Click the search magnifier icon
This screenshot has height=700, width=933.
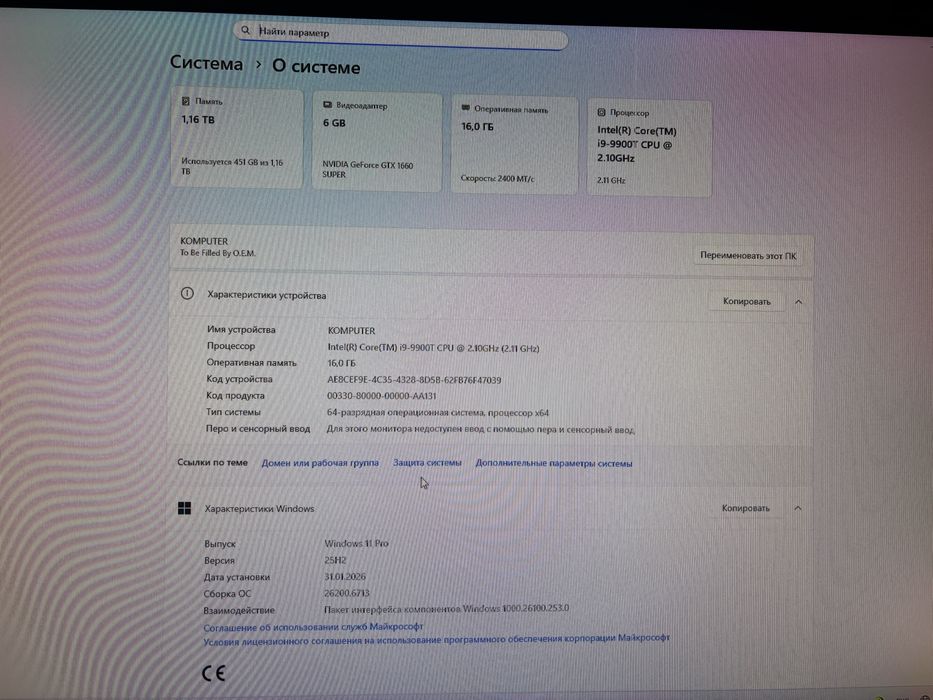pyautogui.click(x=245, y=30)
